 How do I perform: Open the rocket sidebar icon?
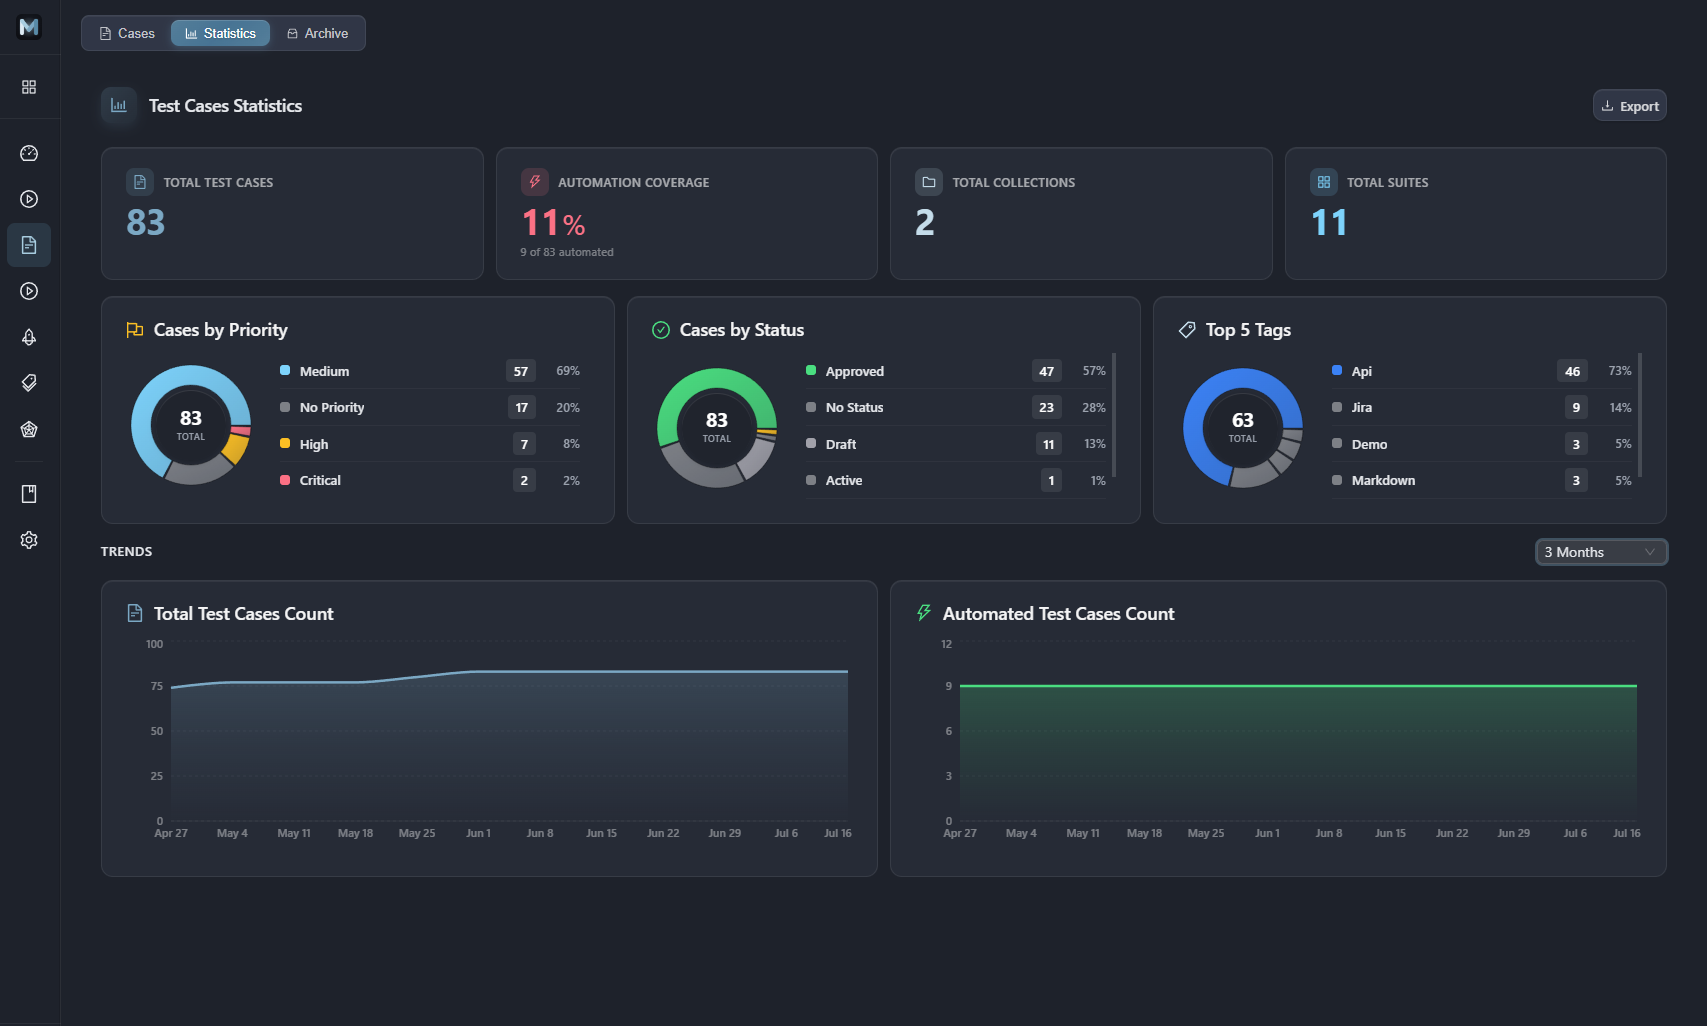(29, 337)
